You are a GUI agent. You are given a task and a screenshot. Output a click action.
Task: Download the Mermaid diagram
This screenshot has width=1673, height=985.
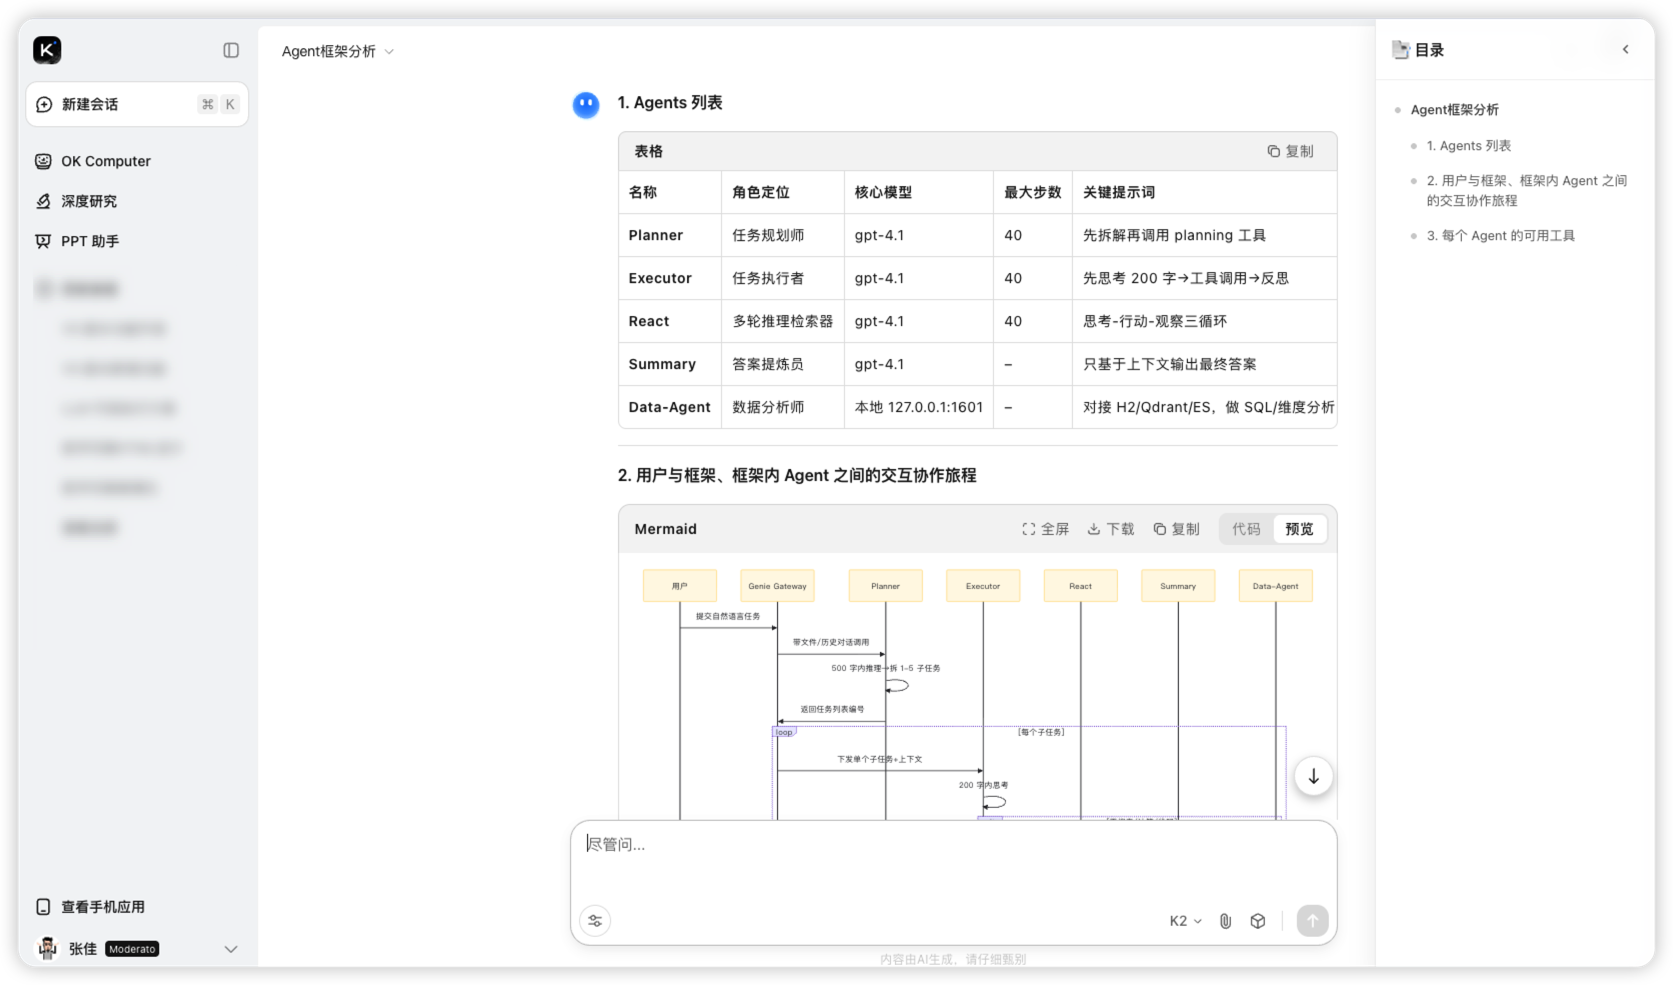[x=1110, y=529]
